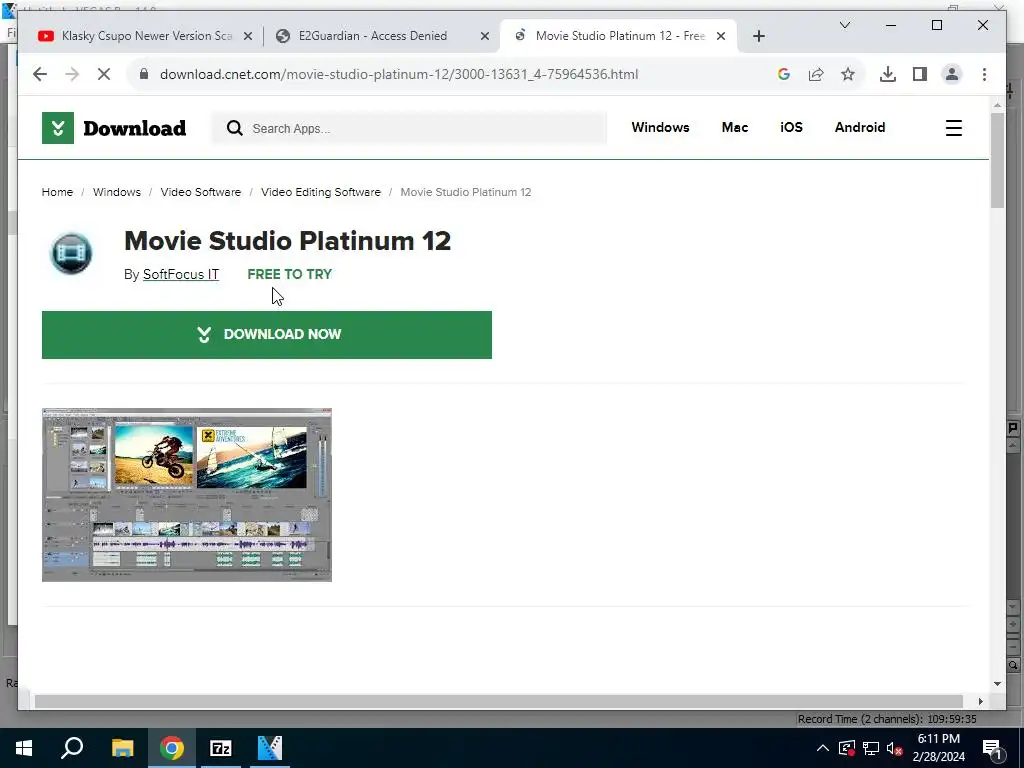Close the E2Guardian Access Denied tab
The image size is (1024, 768).
click(485, 36)
